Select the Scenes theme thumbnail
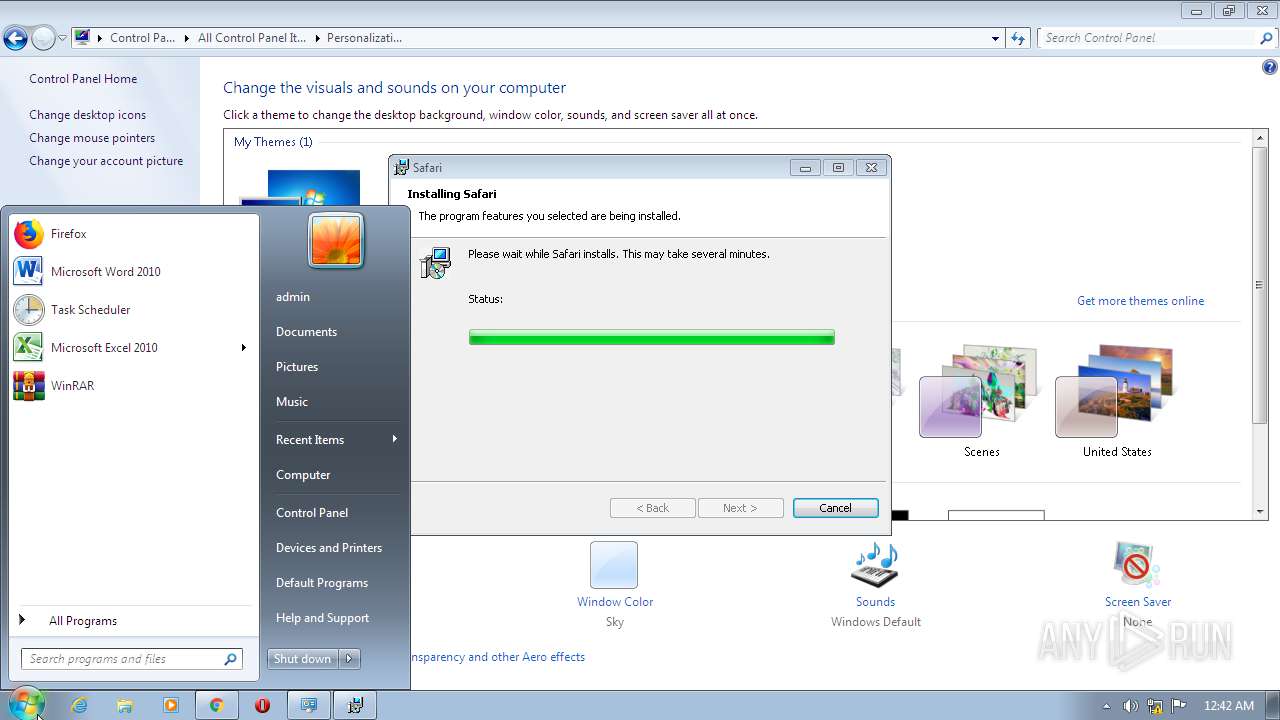 click(980, 393)
